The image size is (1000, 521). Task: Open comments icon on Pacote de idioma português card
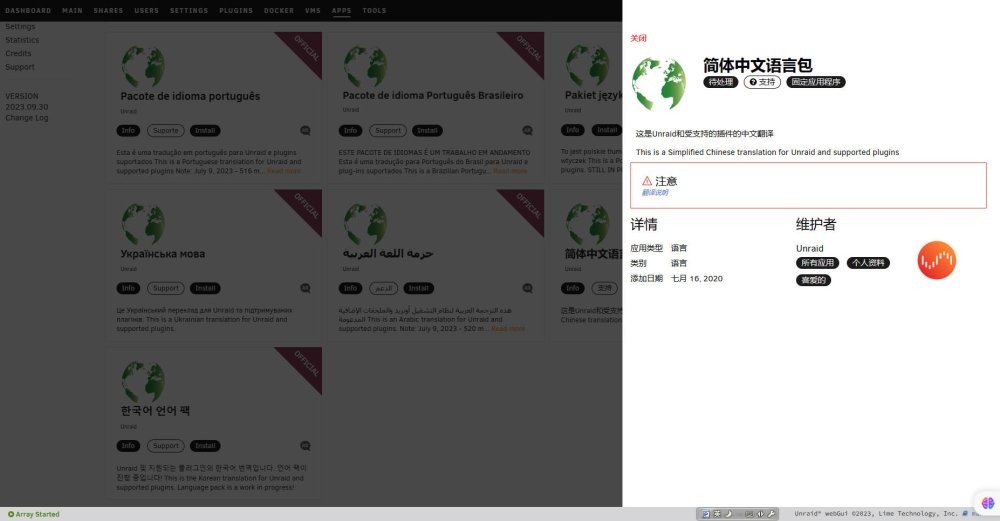(305, 130)
